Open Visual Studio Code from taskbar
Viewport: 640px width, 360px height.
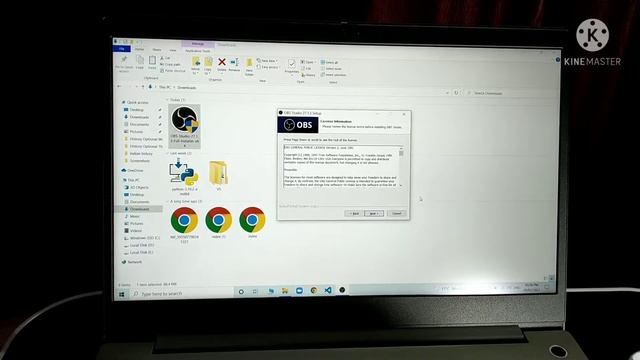(x=328, y=290)
